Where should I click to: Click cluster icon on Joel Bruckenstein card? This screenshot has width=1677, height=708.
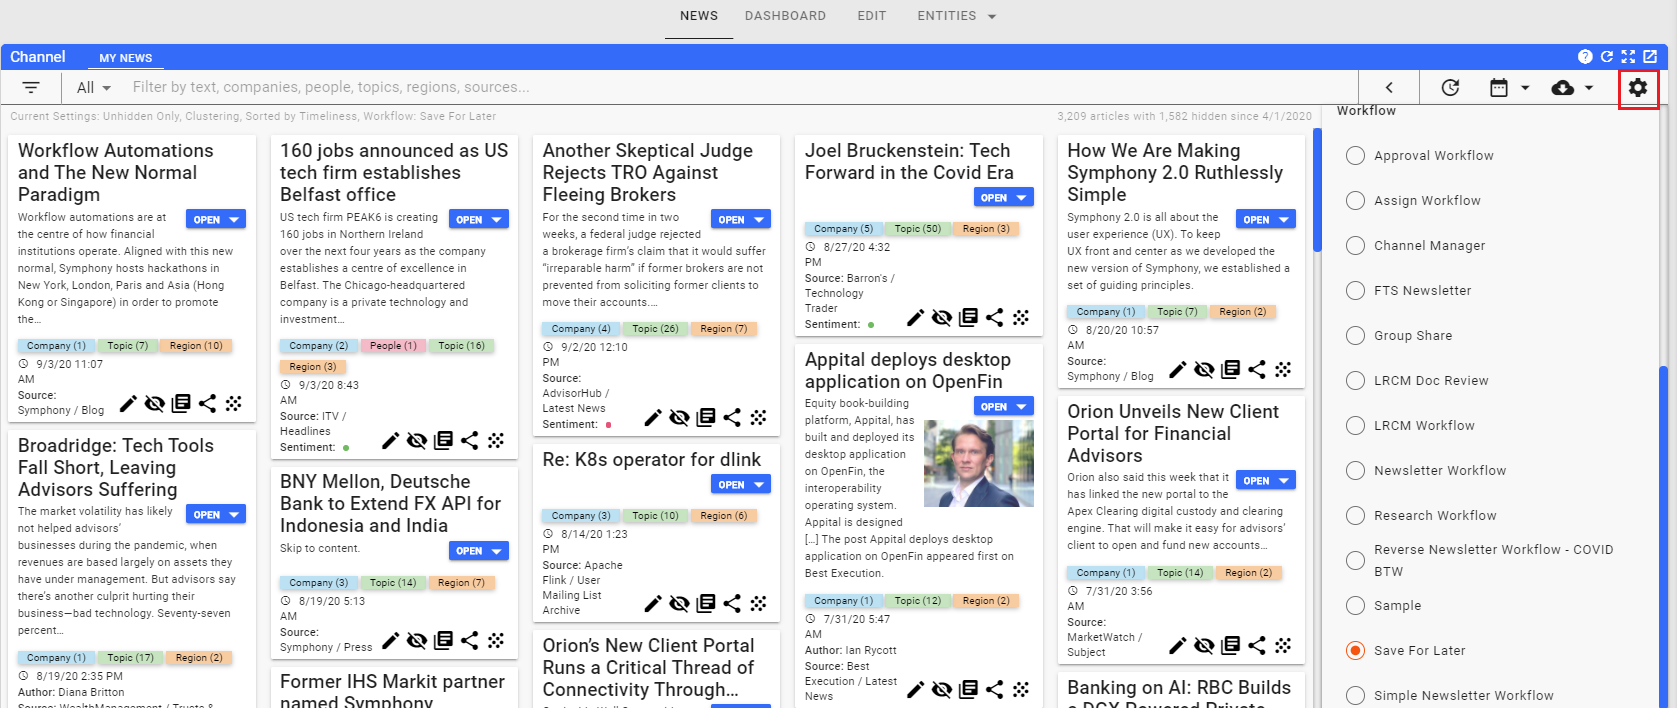coord(1021,317)
